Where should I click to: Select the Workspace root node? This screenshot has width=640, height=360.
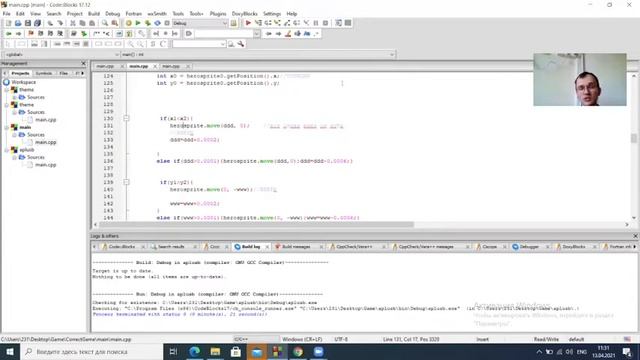(x=23, y=82)
